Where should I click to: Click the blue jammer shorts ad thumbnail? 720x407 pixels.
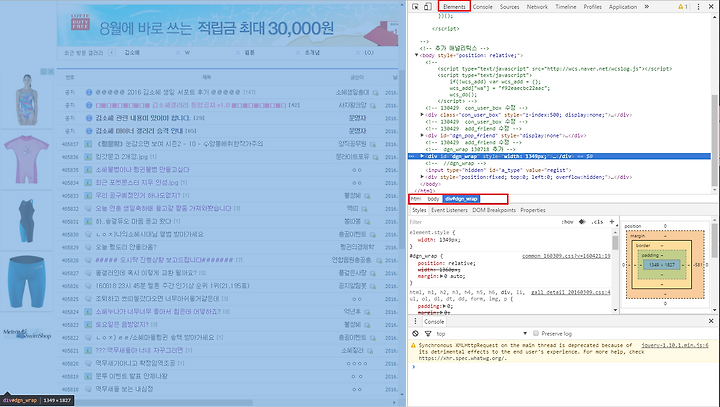[26, 281]
